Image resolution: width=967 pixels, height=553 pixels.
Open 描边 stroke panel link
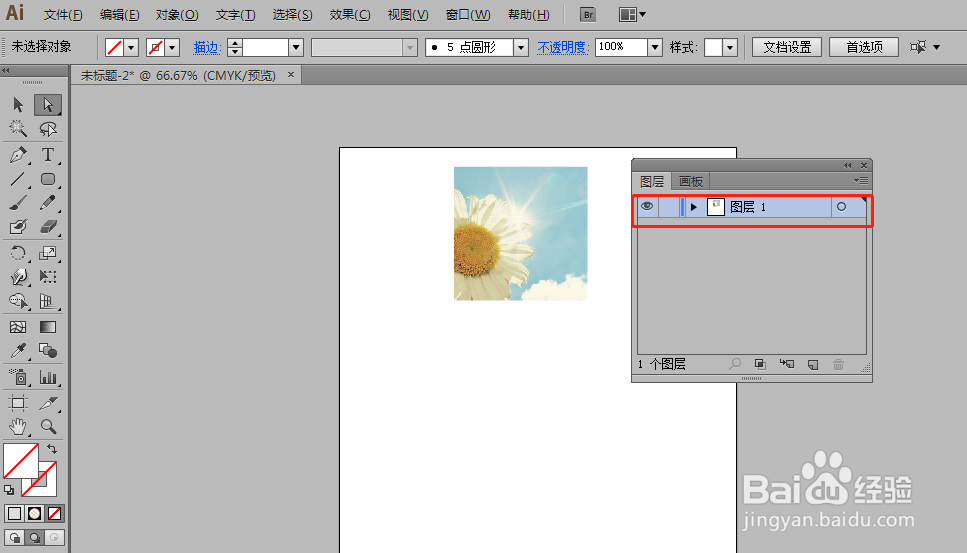(x=207, y=47)
